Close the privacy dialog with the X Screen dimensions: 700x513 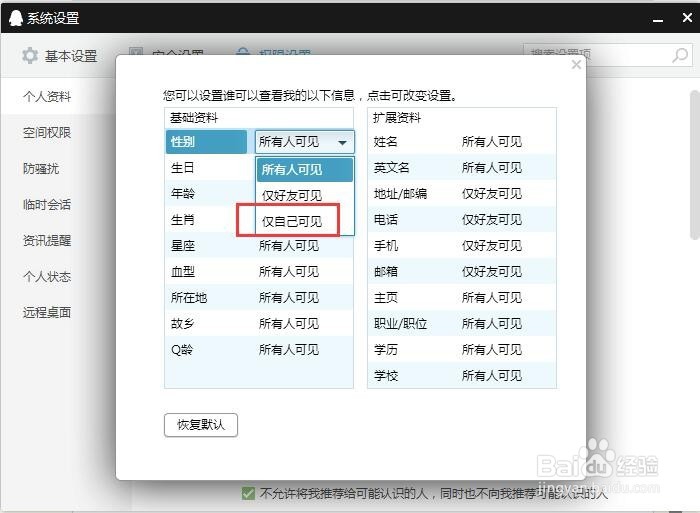tap(576, 65)
